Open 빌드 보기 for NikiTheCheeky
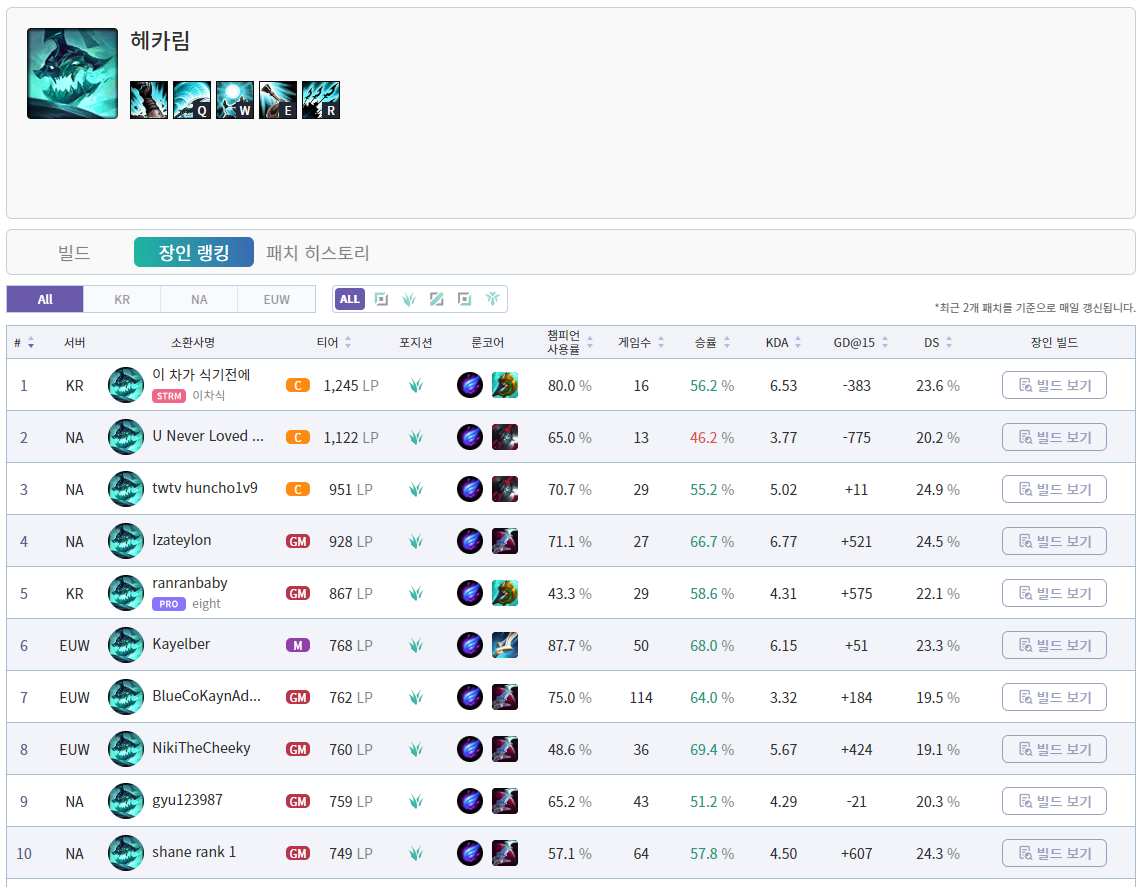 point(1054,749)
